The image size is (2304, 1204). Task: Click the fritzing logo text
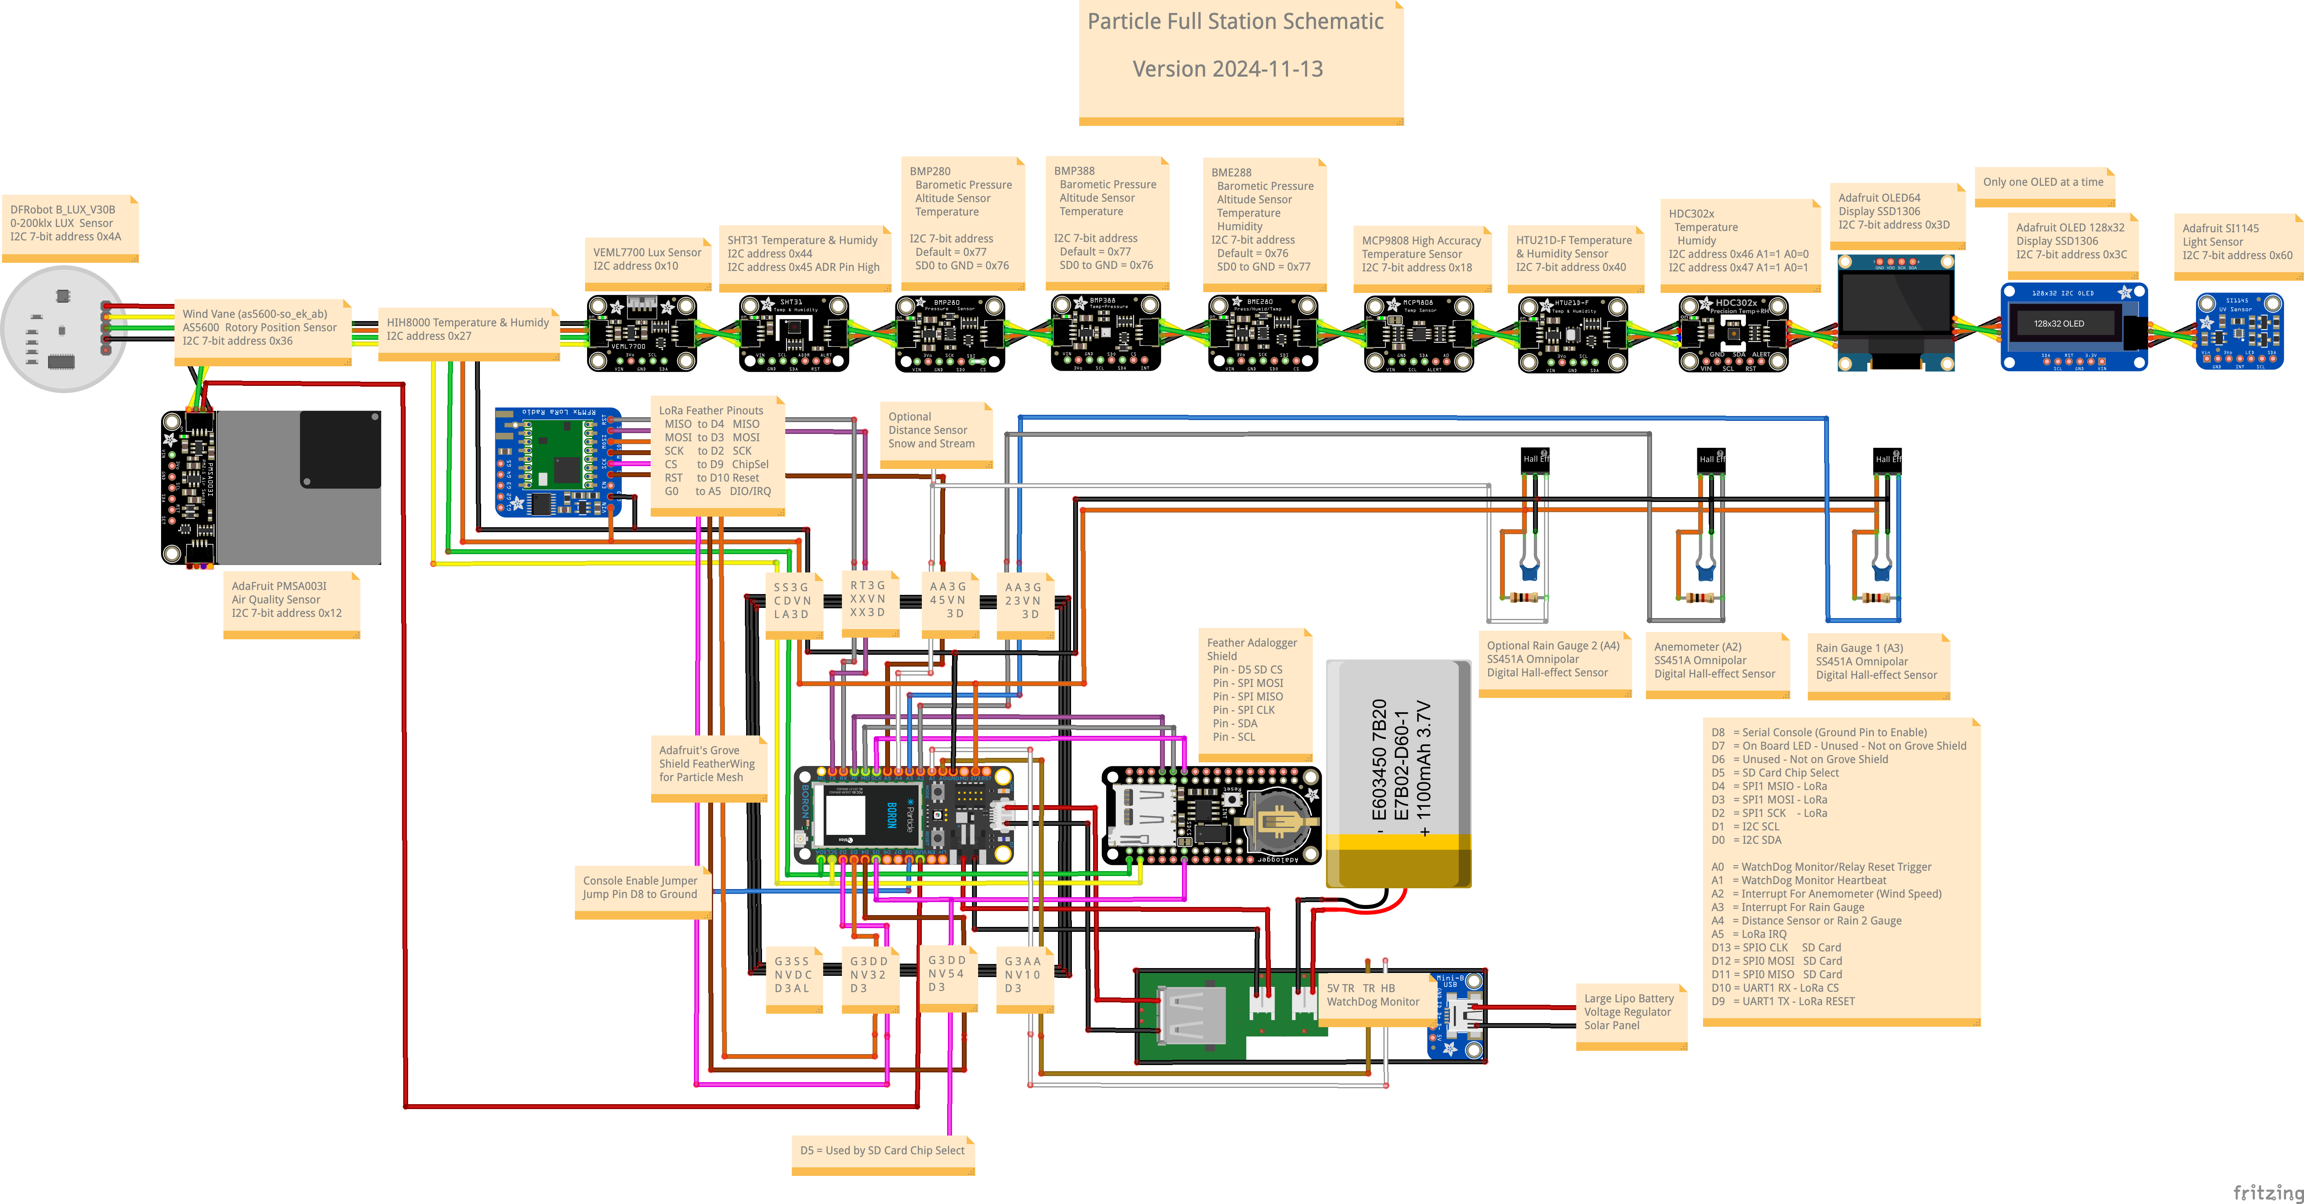(2267, 1192)
